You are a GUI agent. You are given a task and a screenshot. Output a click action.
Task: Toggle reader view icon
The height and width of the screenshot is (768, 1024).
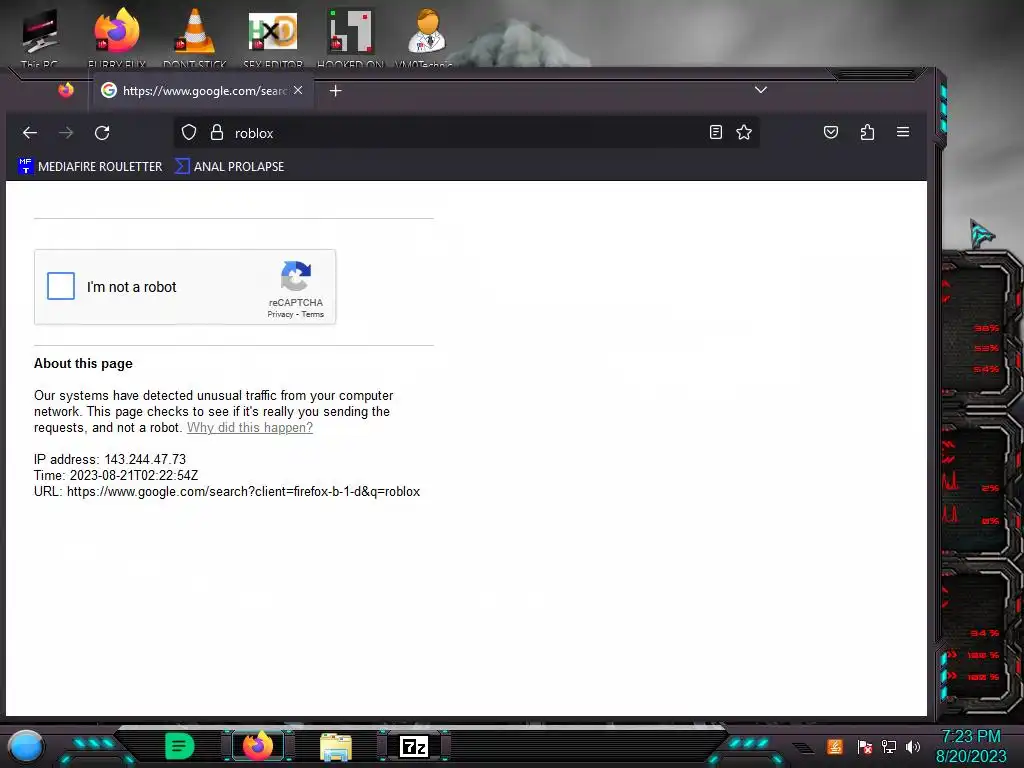pos(716,133)
